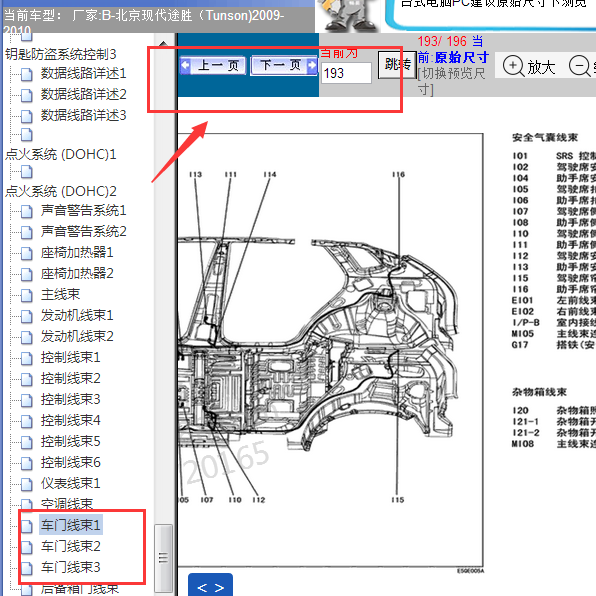Select 钥匙防盗系统控制3 in tree
596x596 pixels.
click(x=60, y=54)
